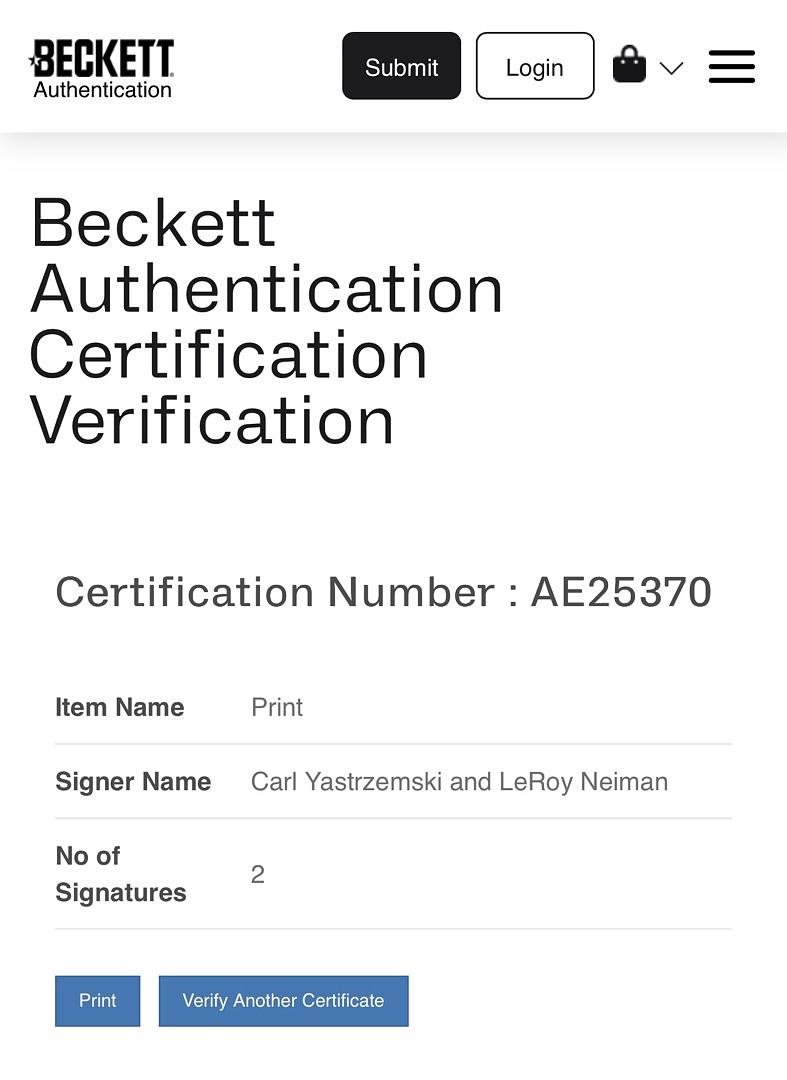Select the certification code AE25370

coord(621,592)
